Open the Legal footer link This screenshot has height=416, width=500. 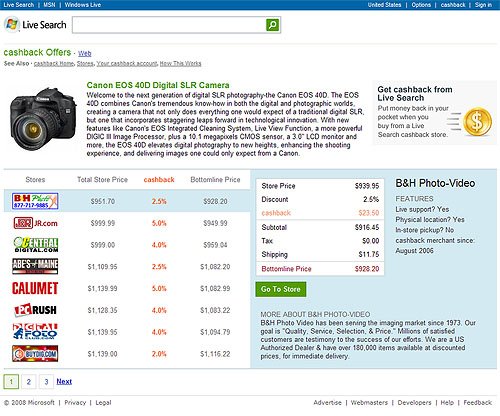(103, 402)
